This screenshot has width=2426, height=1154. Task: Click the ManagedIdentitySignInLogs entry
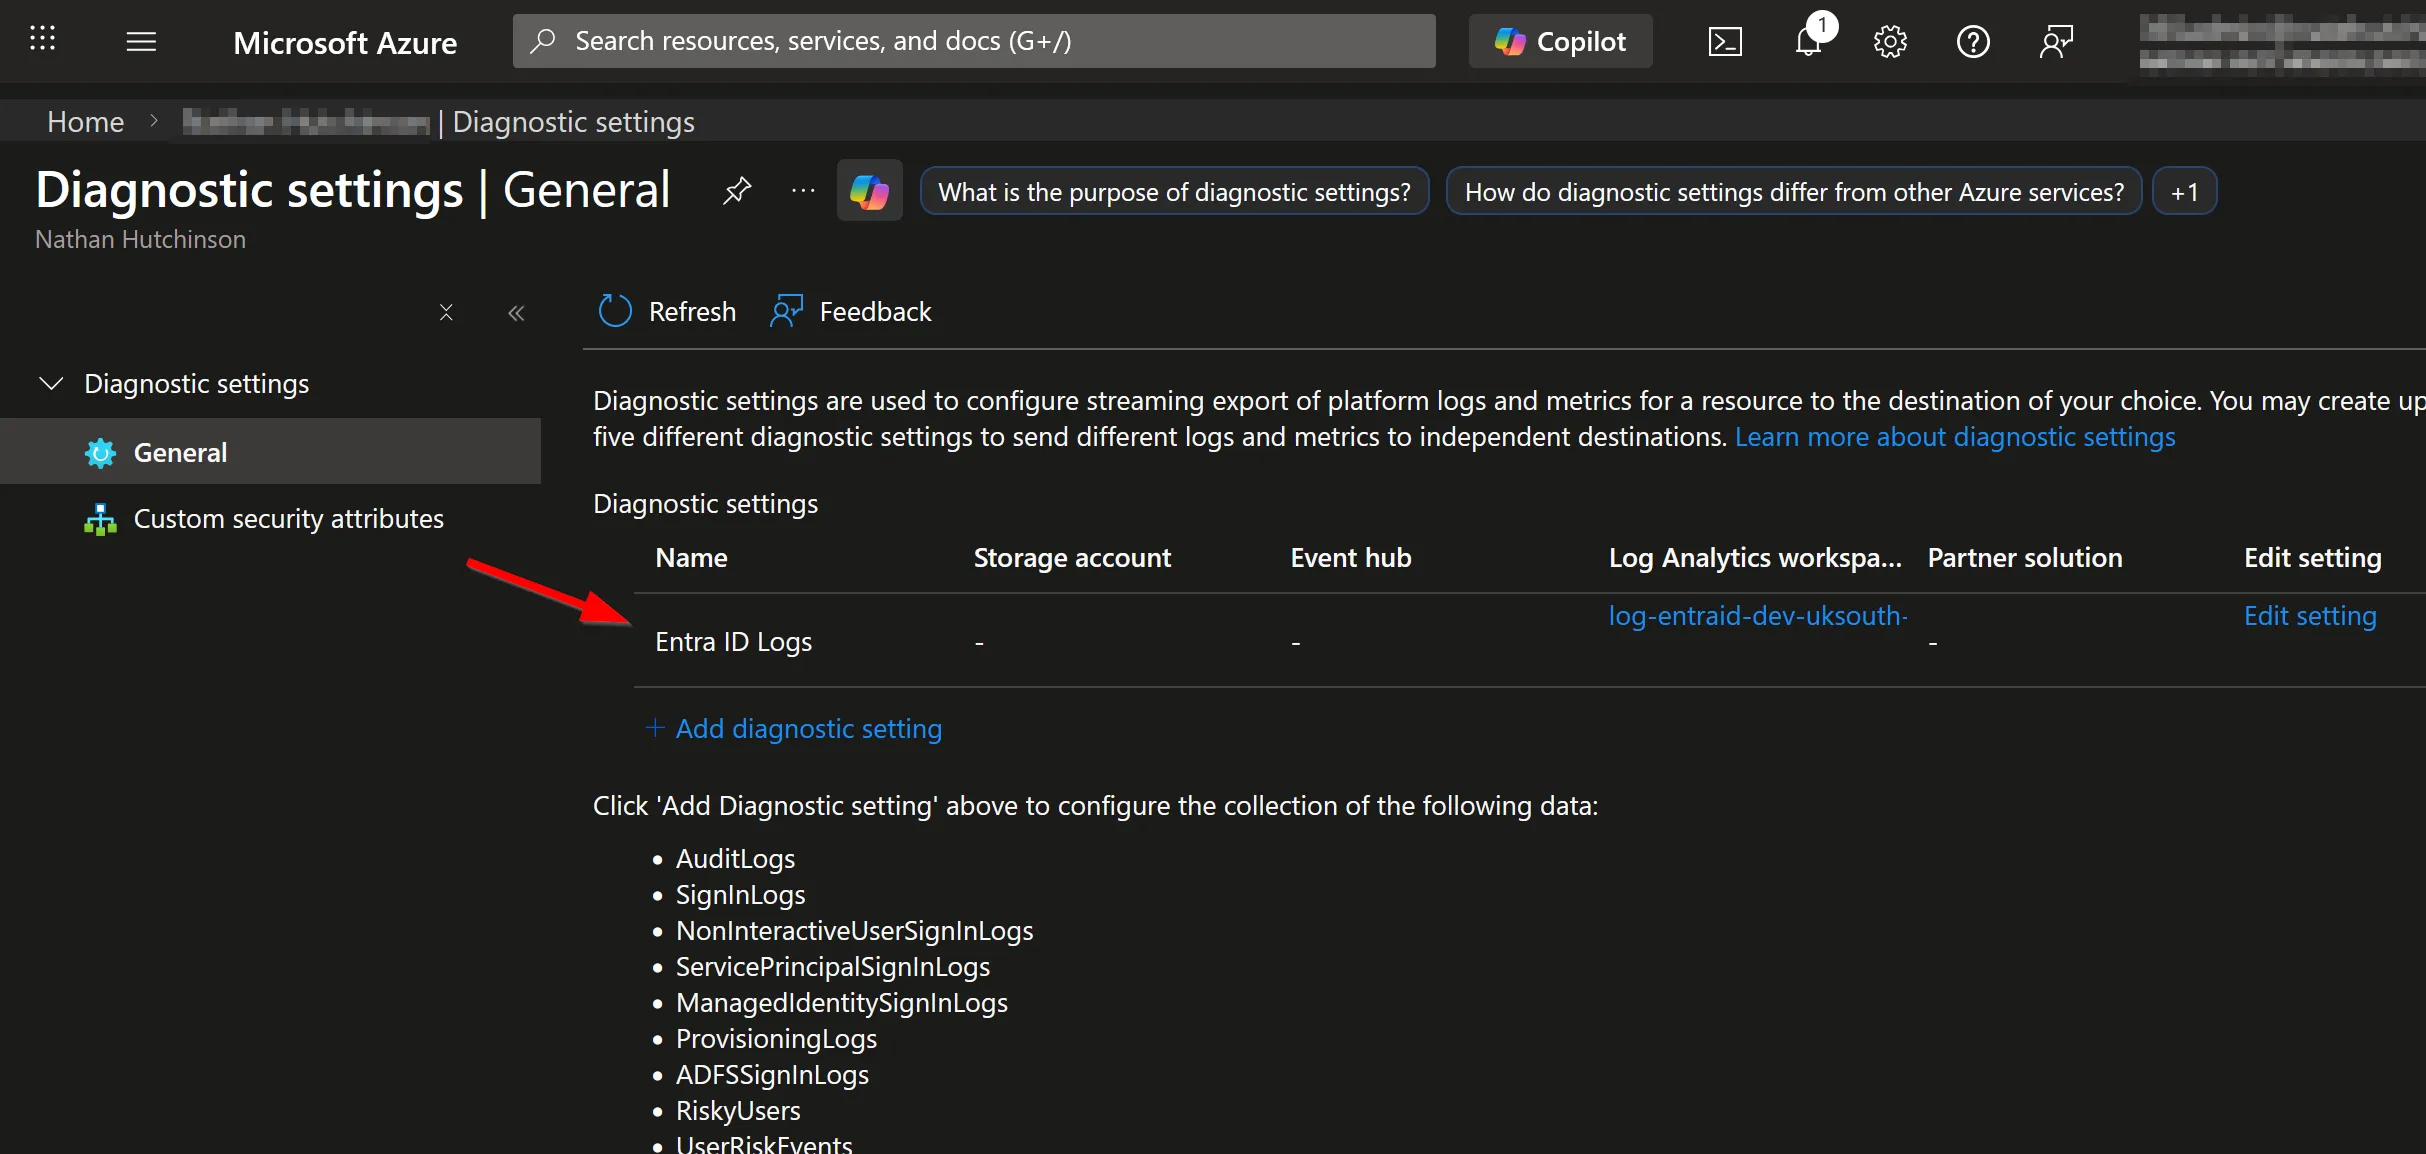842,1003
